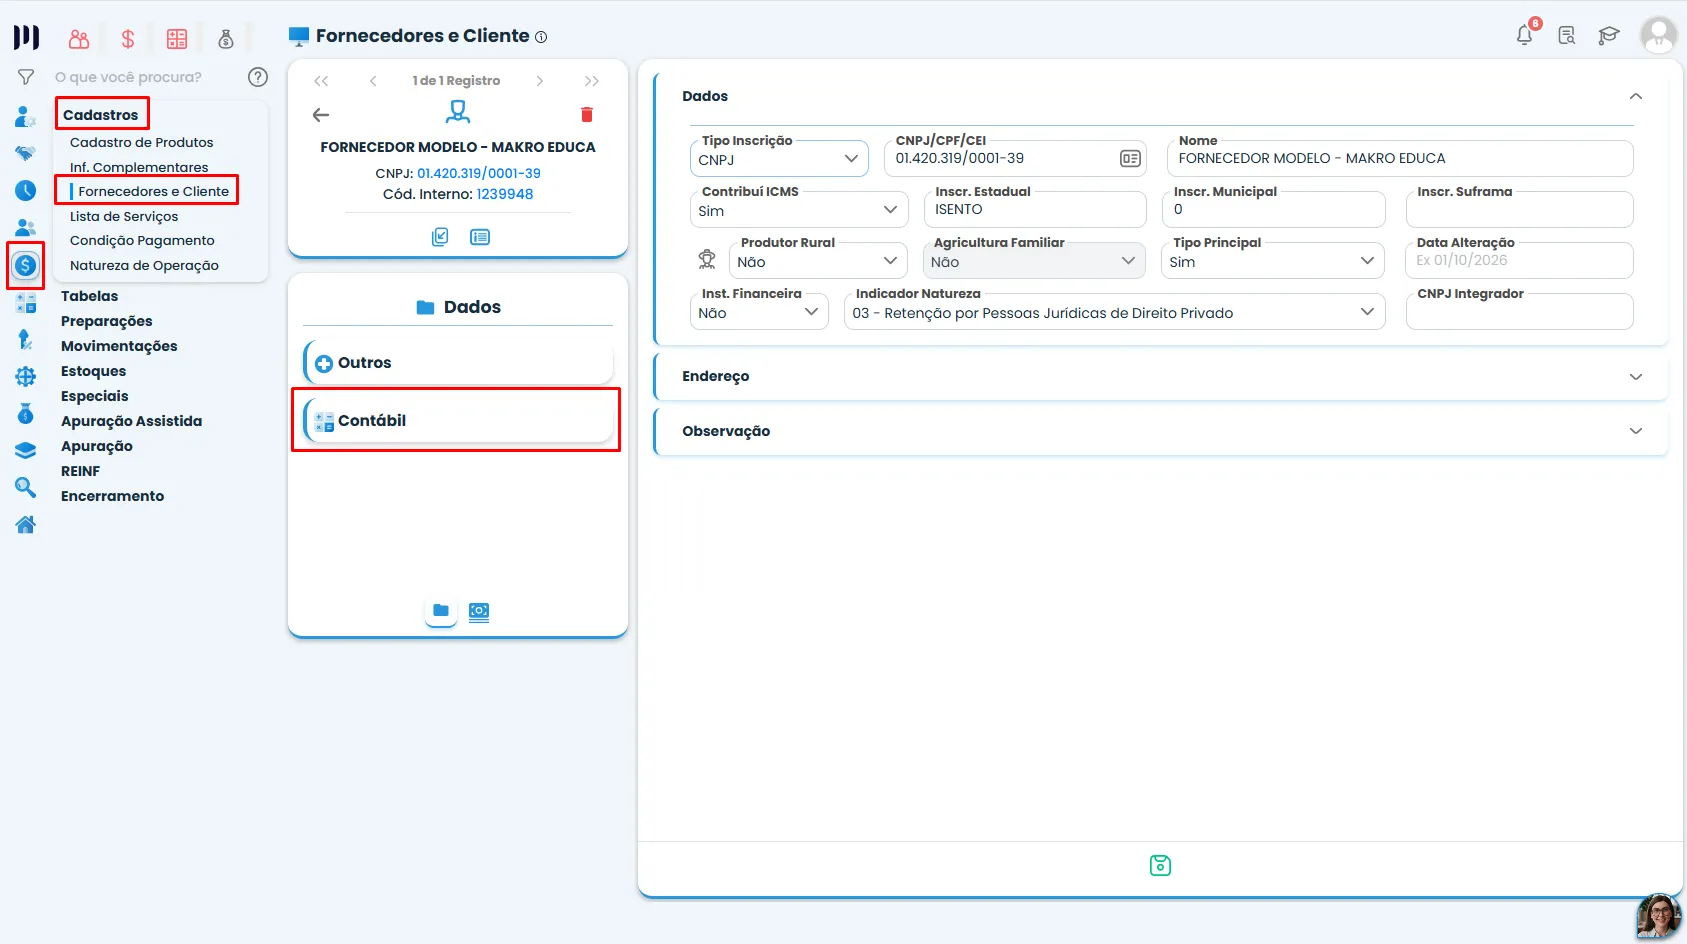
Task: Open the Contribui ICMS dropdown
Action: (799, 210)
